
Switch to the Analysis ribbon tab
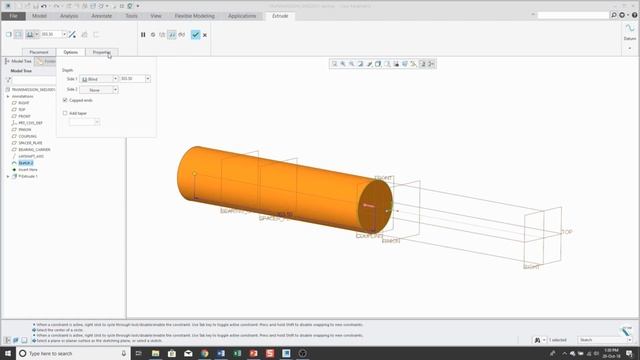[x=69, y=16]
